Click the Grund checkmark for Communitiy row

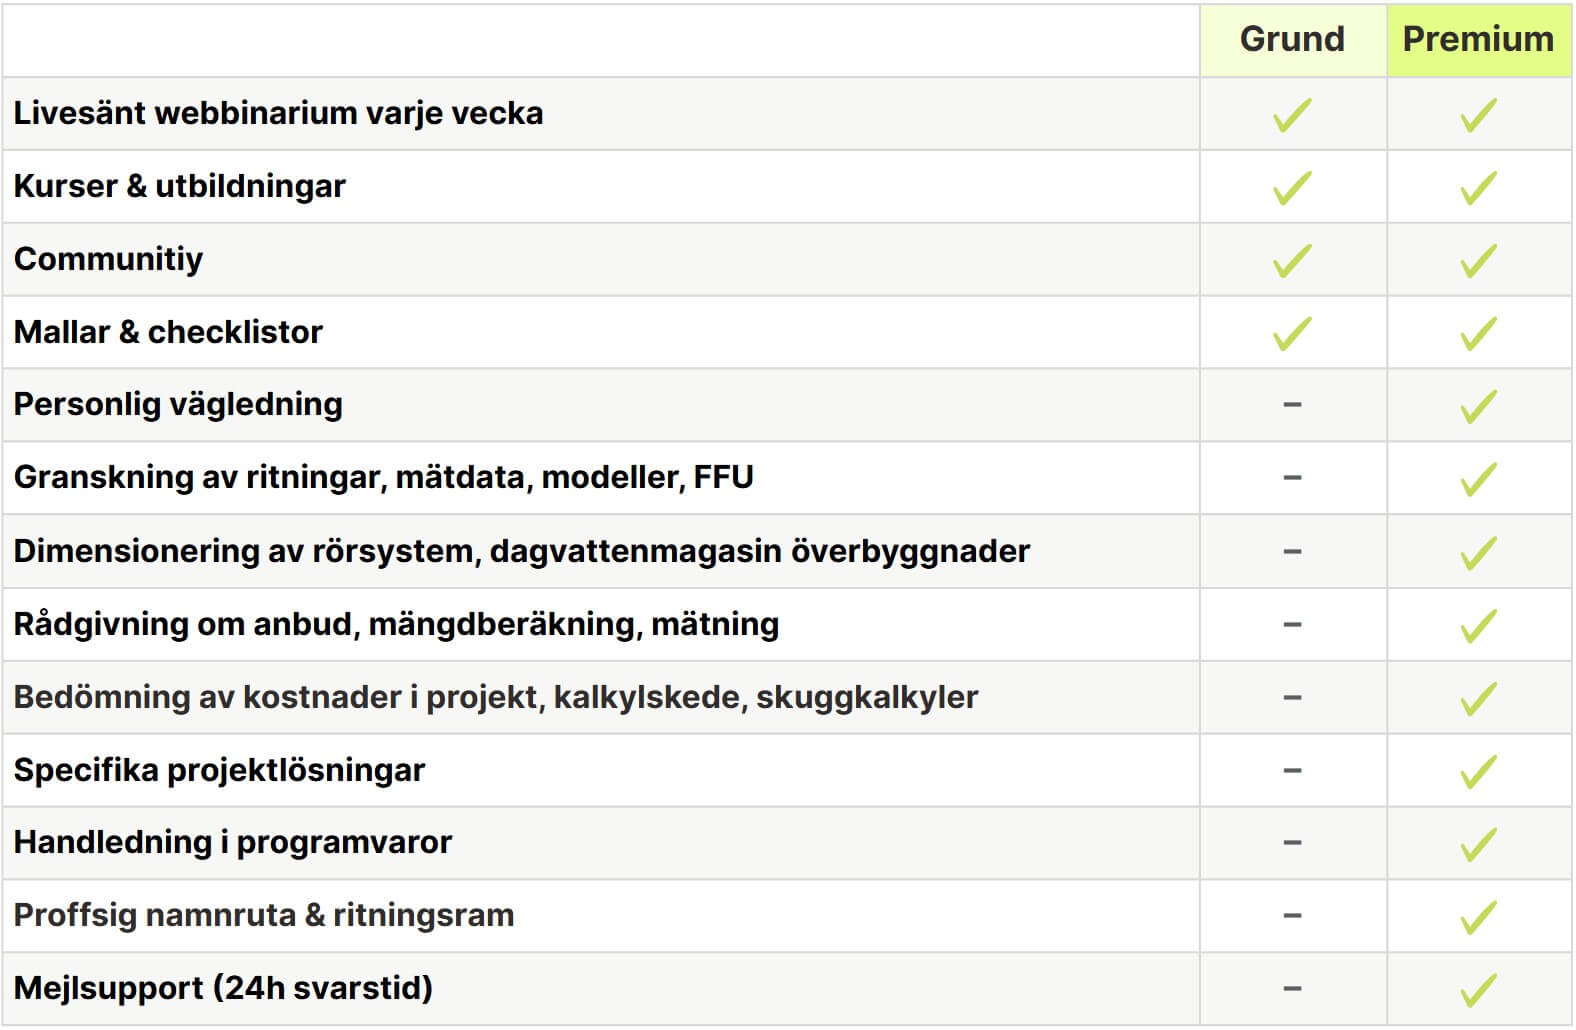[1292, 260]
